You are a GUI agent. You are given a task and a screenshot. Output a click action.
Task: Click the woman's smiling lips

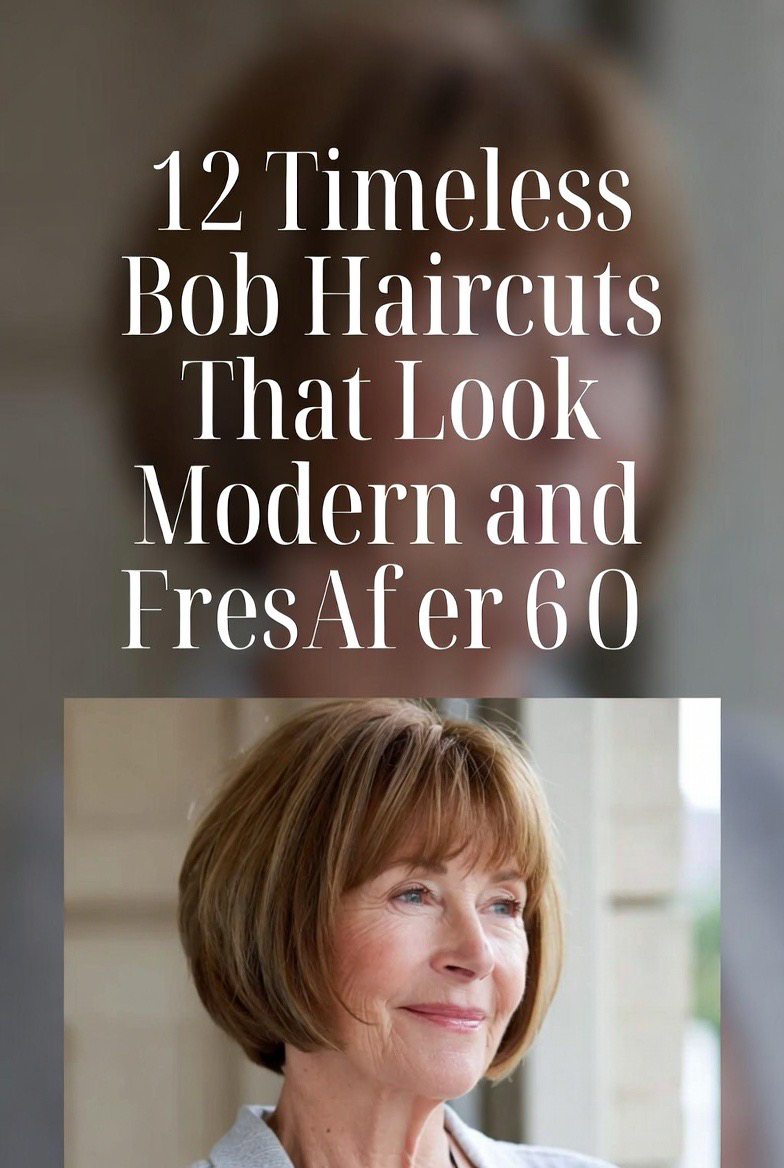(x=445, y=1015)
